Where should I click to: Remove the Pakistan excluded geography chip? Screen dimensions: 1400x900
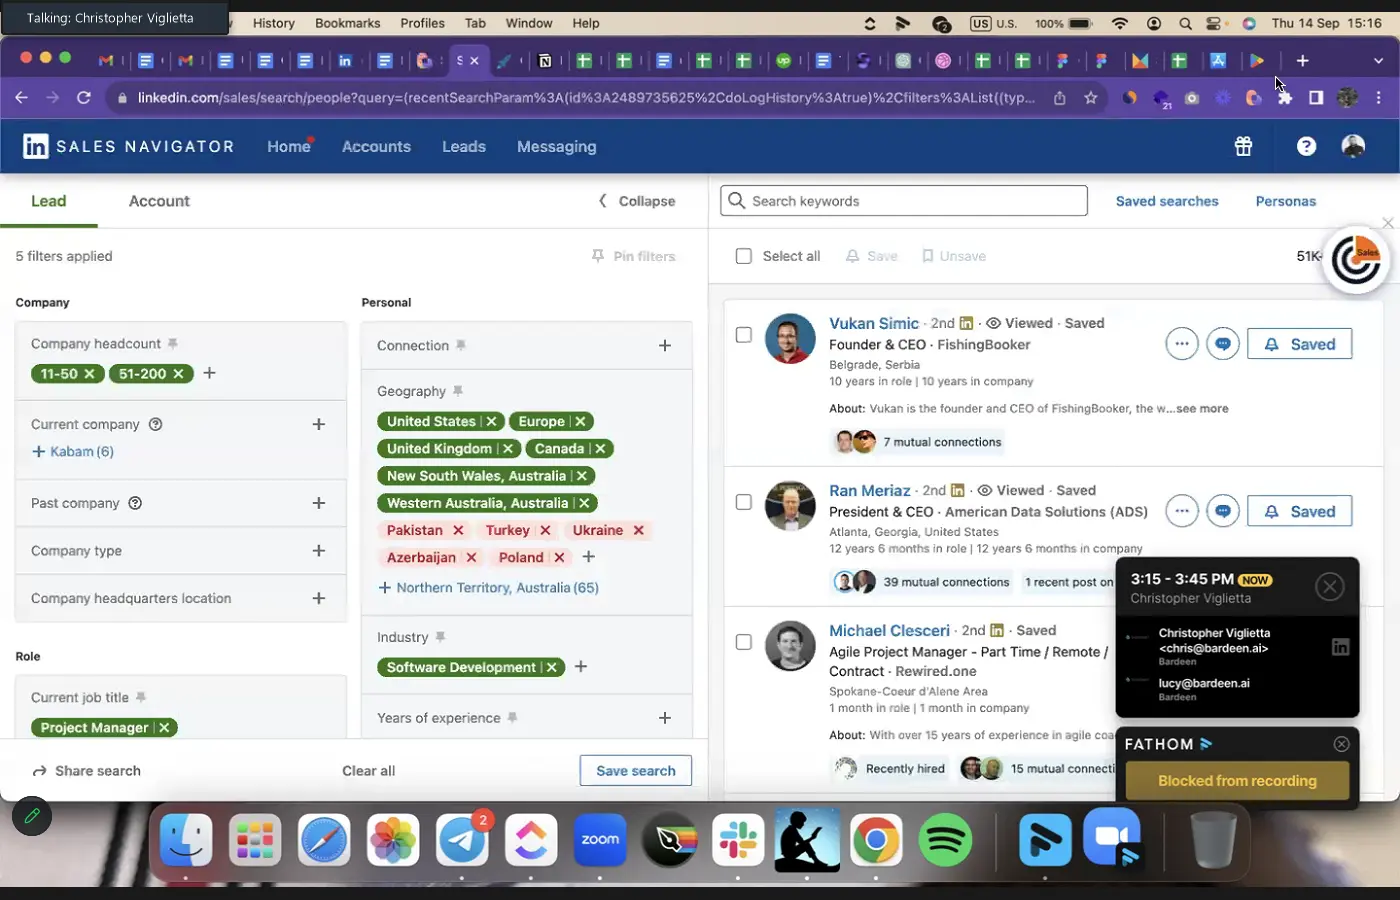click(458, 530)
